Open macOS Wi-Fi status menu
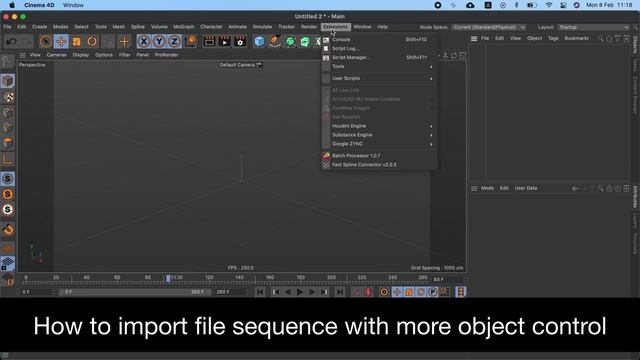640x360 pixels. (549, 5)
